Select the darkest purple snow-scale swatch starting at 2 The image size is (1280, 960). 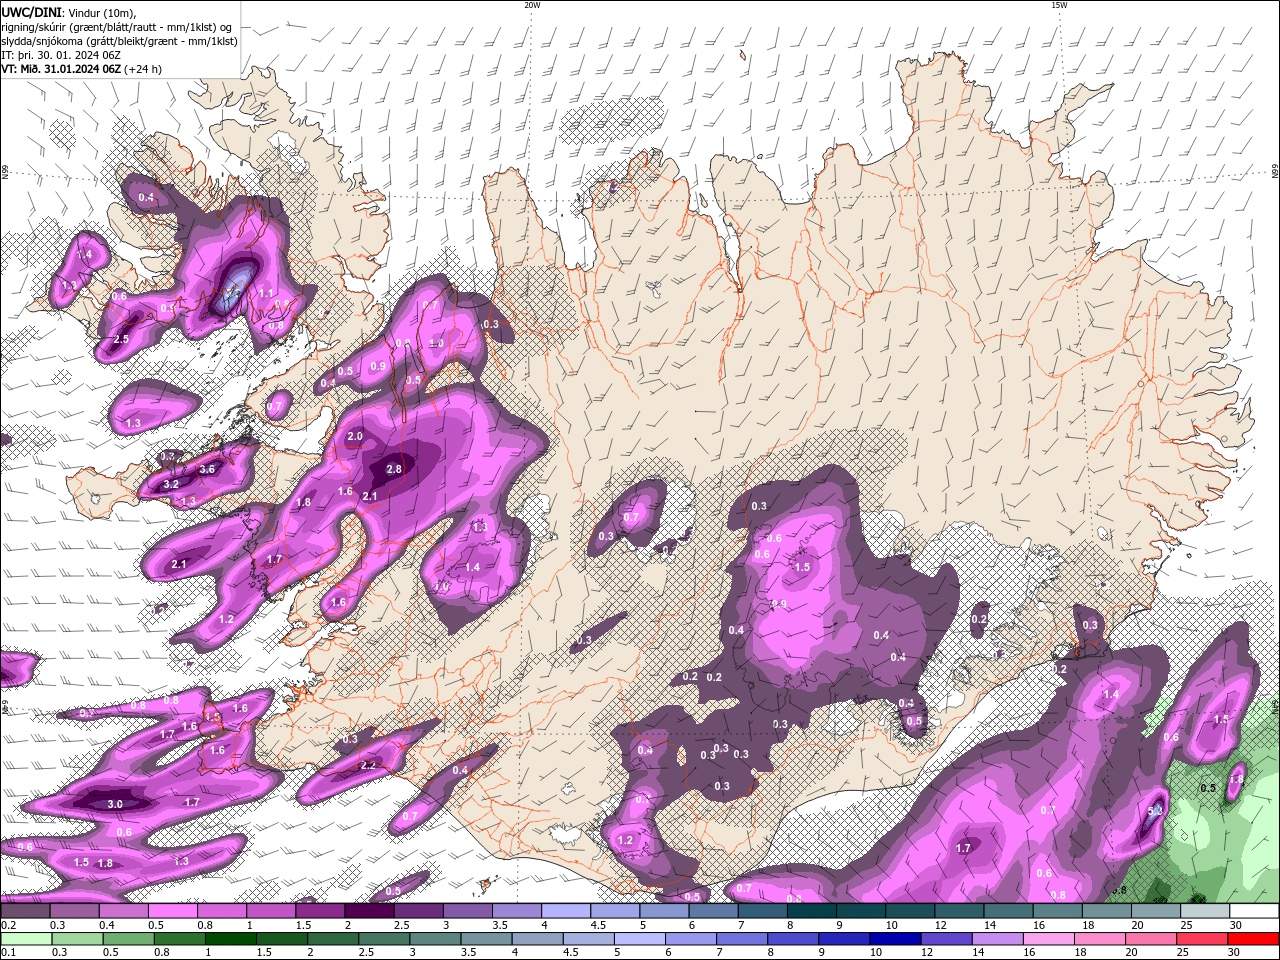pos(369,911)
